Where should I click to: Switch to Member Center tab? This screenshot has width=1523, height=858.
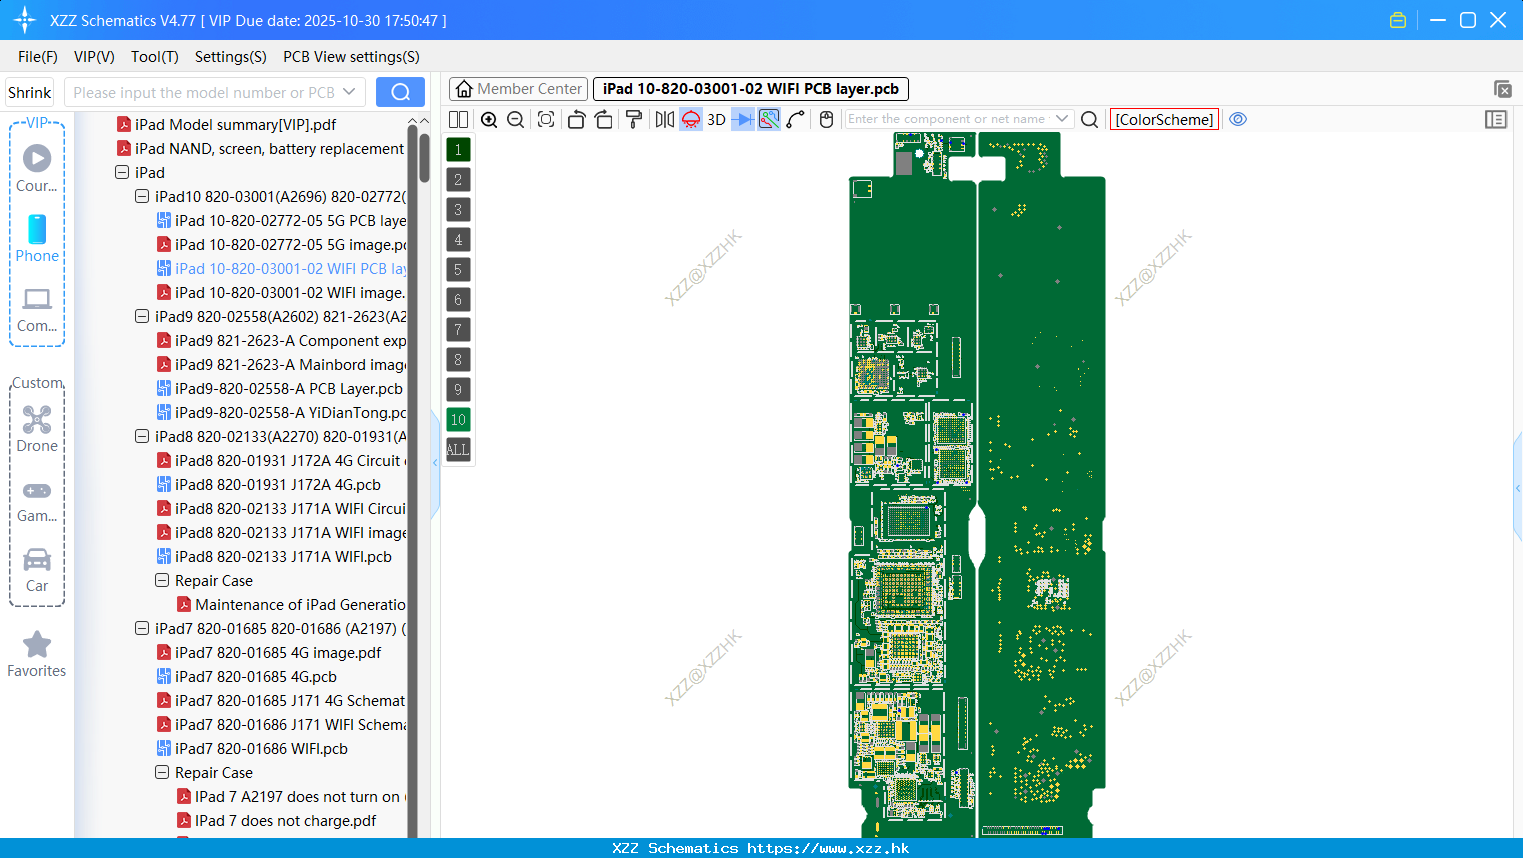click(x=518, y=89)
